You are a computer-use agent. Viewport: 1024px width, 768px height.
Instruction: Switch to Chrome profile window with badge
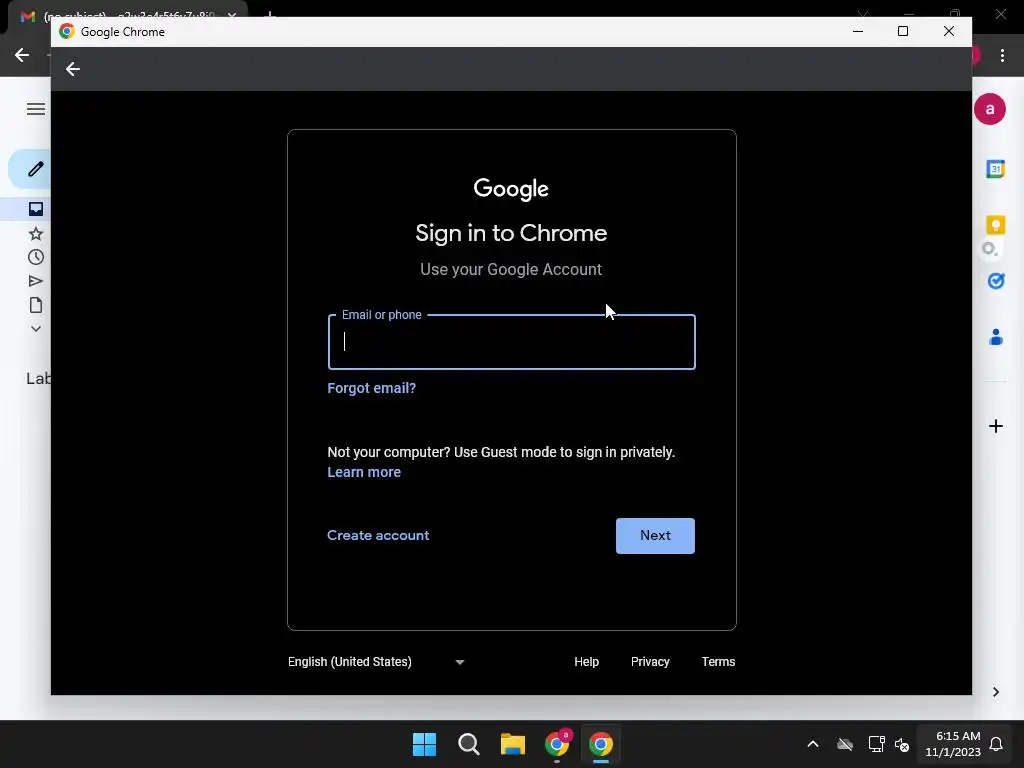pyautogui.click(x=557, y=744)
